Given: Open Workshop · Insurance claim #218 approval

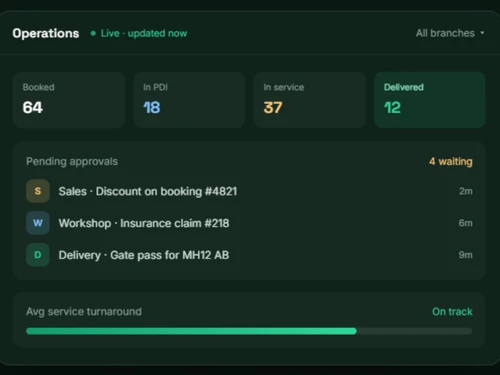Looking at the screenshot, I should pyautogui.click(x=249, y=223).
